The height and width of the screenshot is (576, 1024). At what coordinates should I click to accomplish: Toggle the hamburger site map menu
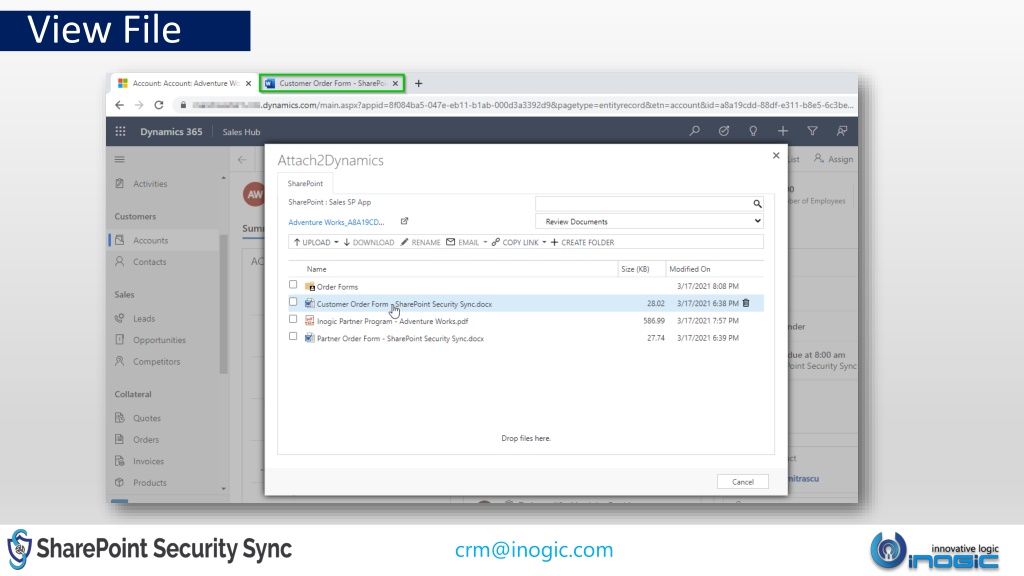(x=120, y=159)
